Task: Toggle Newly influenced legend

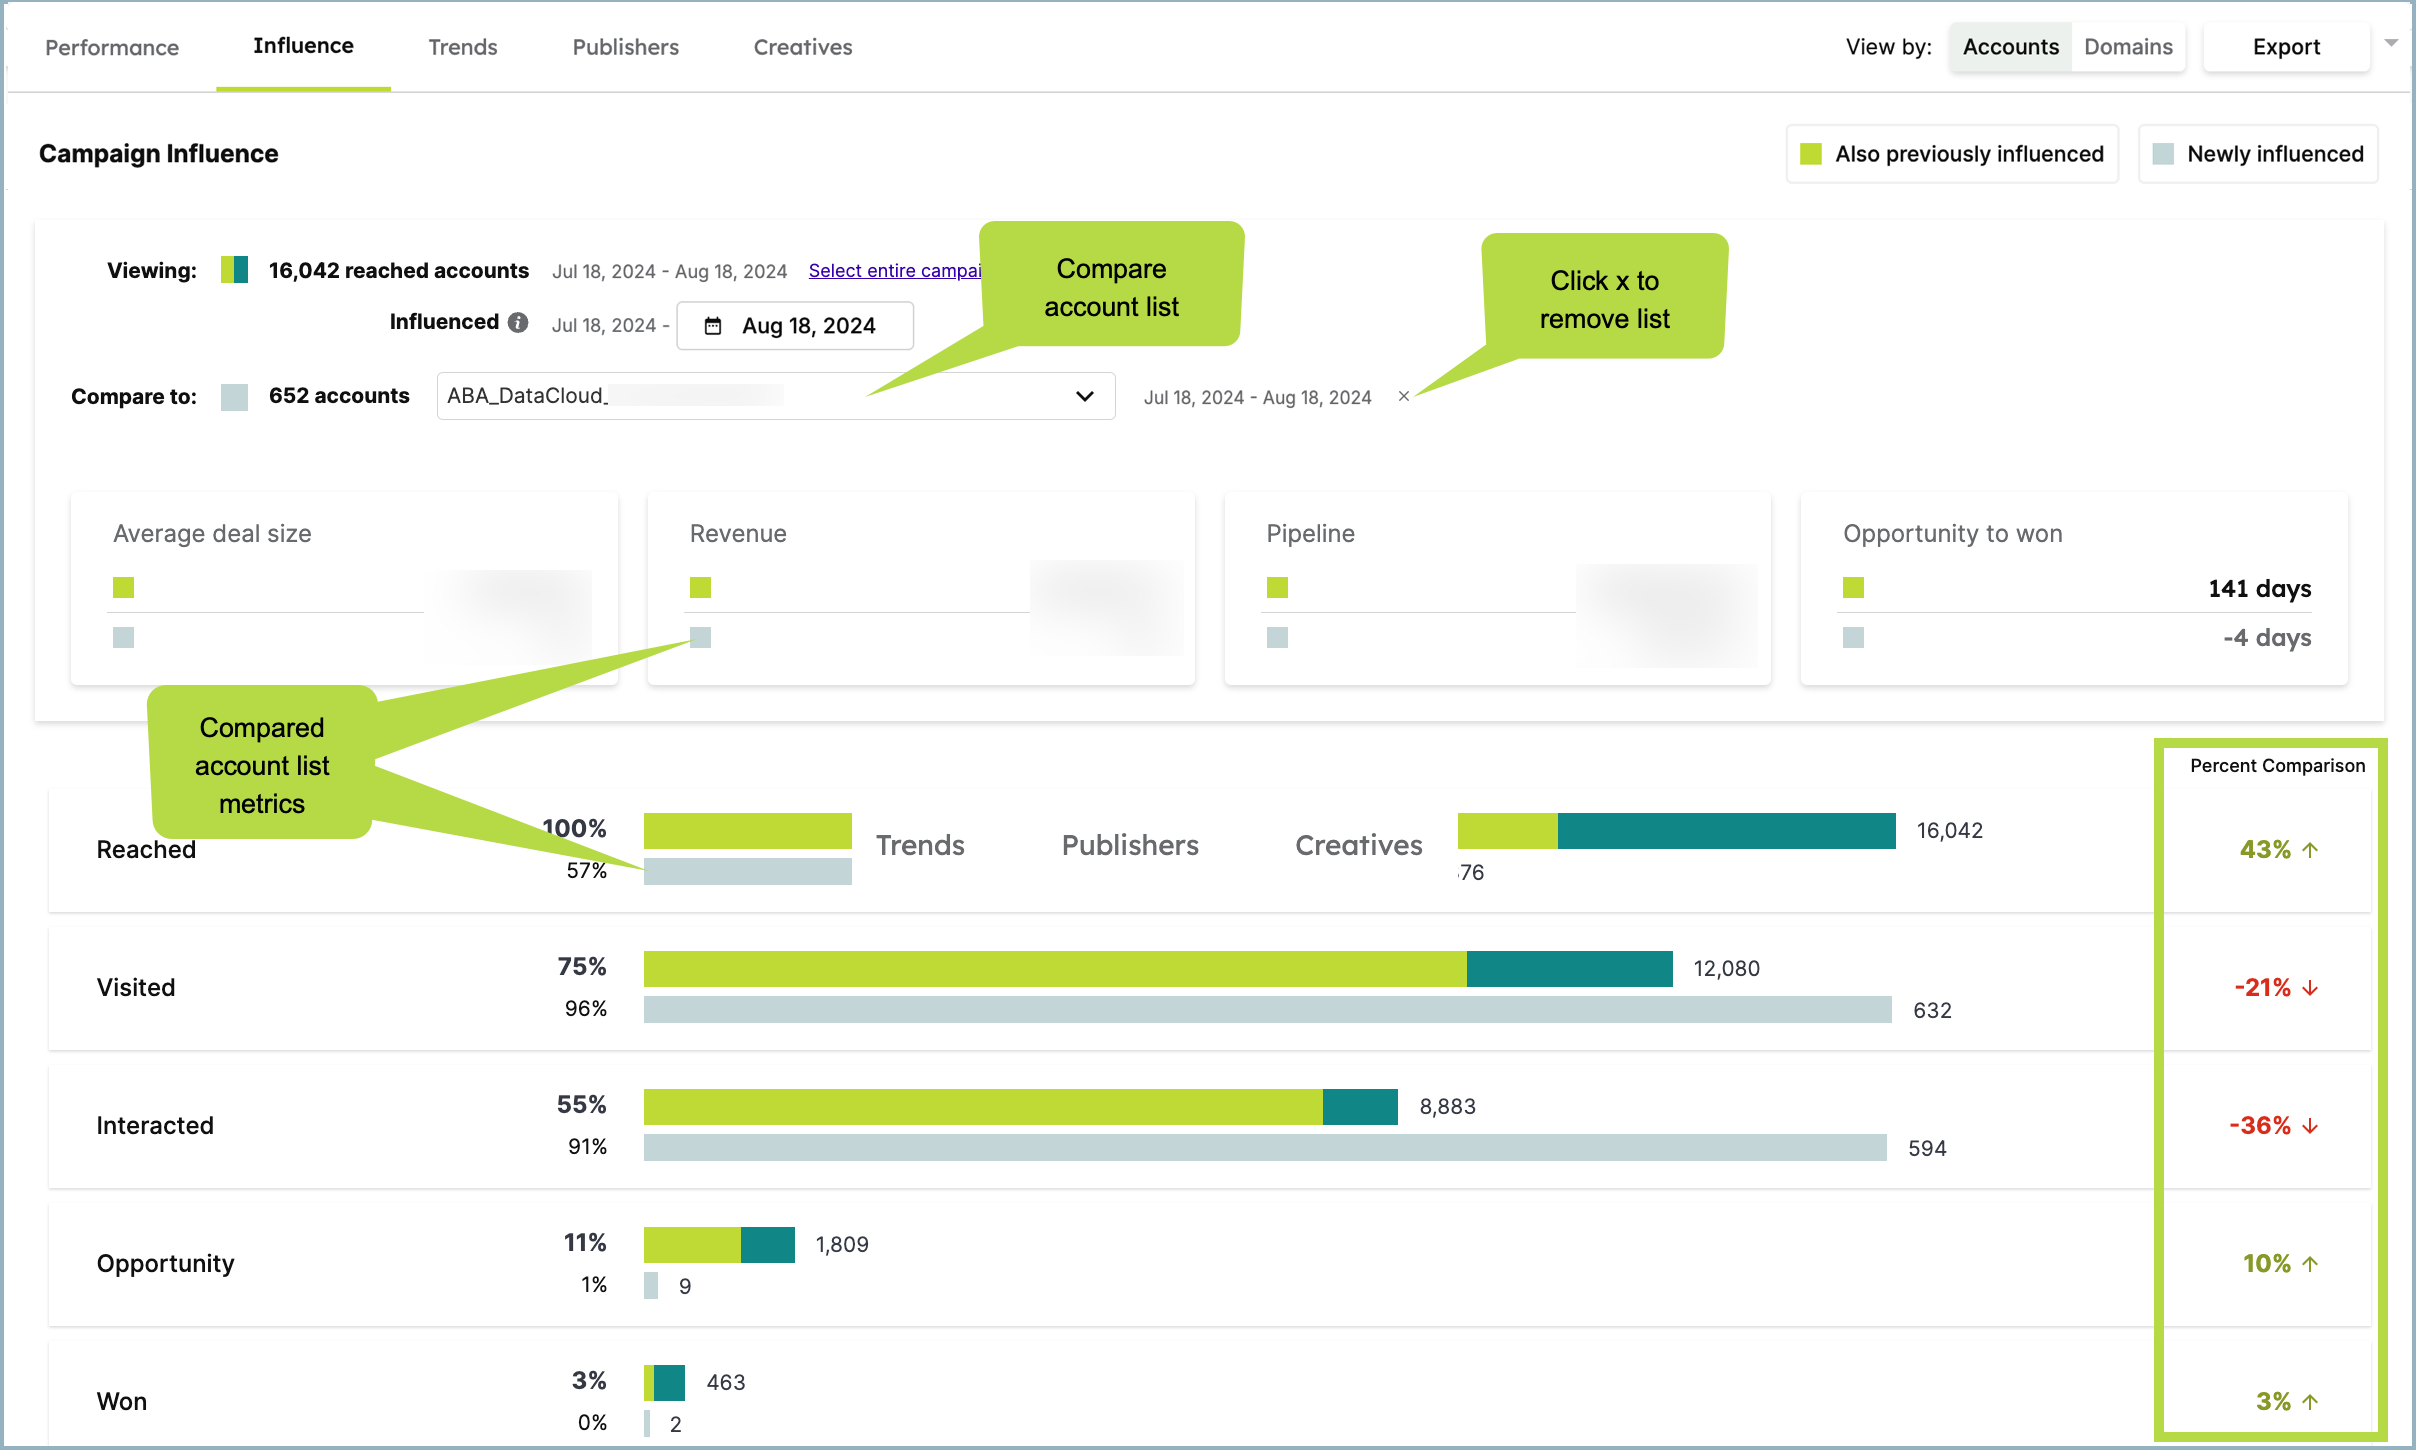Action: tap(2258, 154)
